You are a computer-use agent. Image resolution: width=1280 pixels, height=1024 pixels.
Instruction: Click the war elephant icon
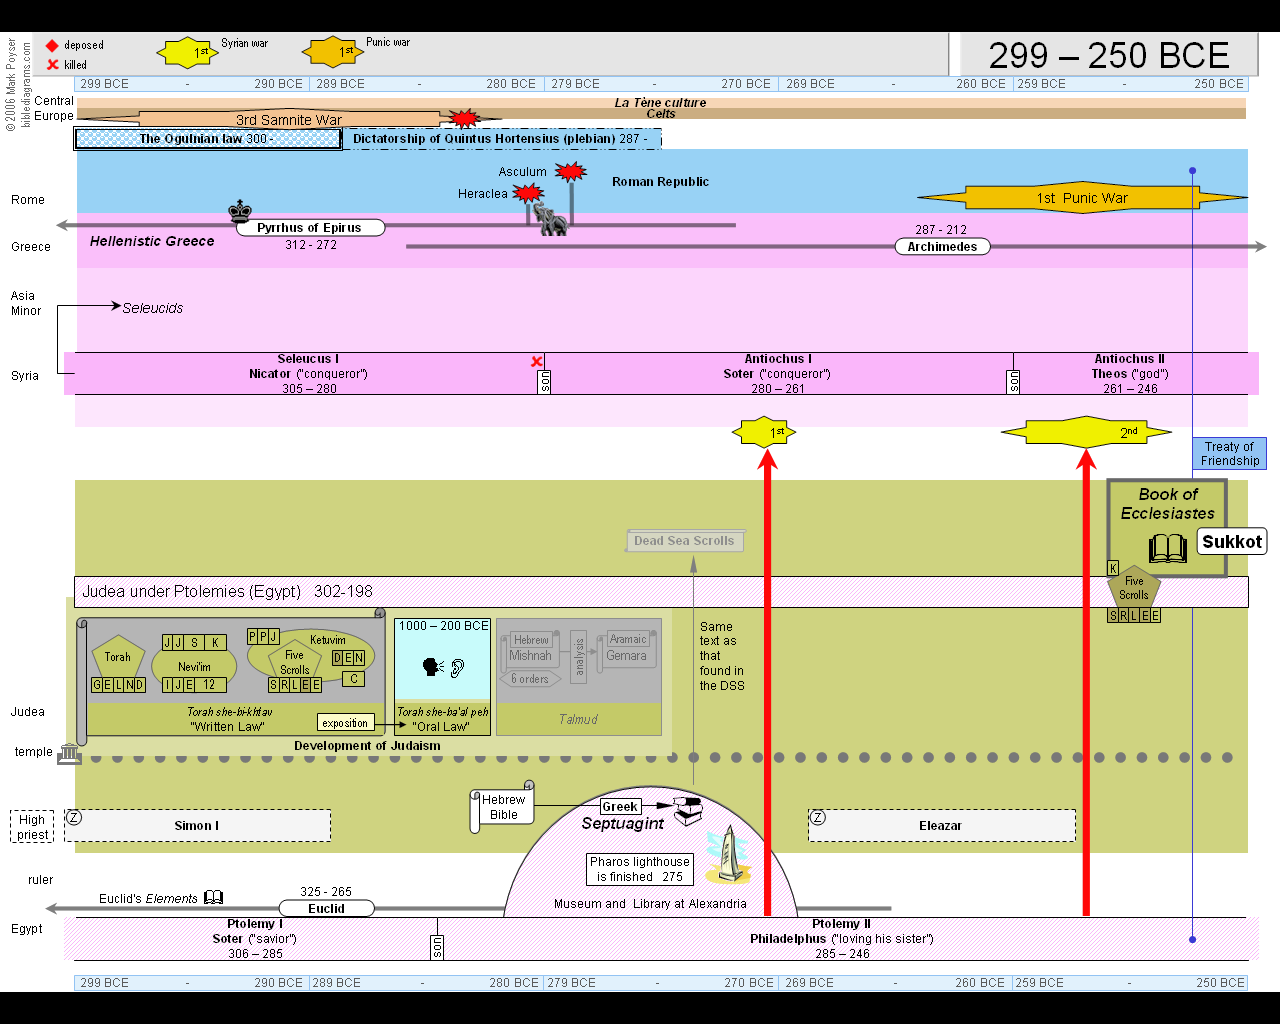551,220
